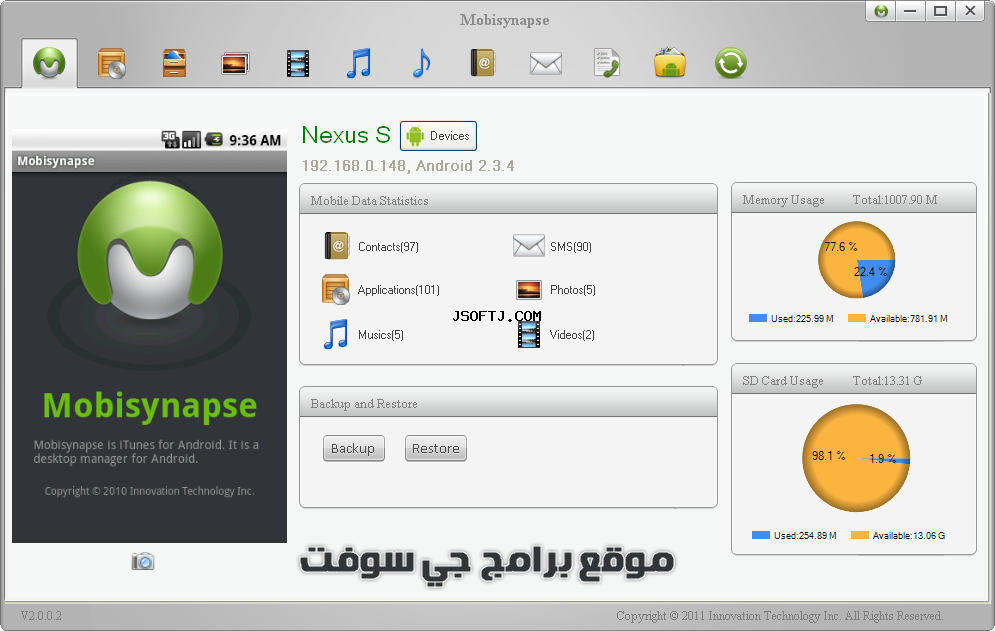This screenshot has height=631, width=995.
Task: Take a screenshot with the camera icon
Action: (x=143, y=561)
